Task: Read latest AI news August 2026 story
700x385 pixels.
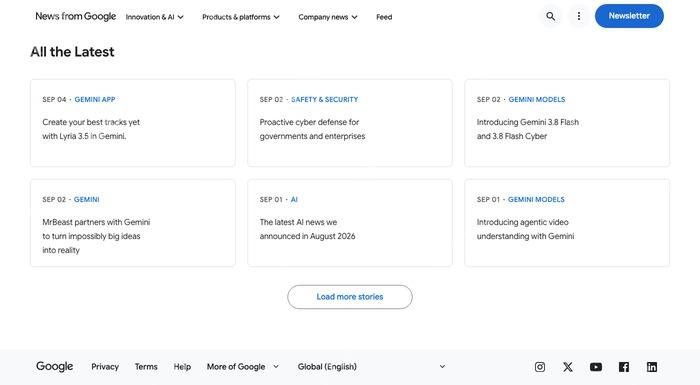Action: pos(307,229)
